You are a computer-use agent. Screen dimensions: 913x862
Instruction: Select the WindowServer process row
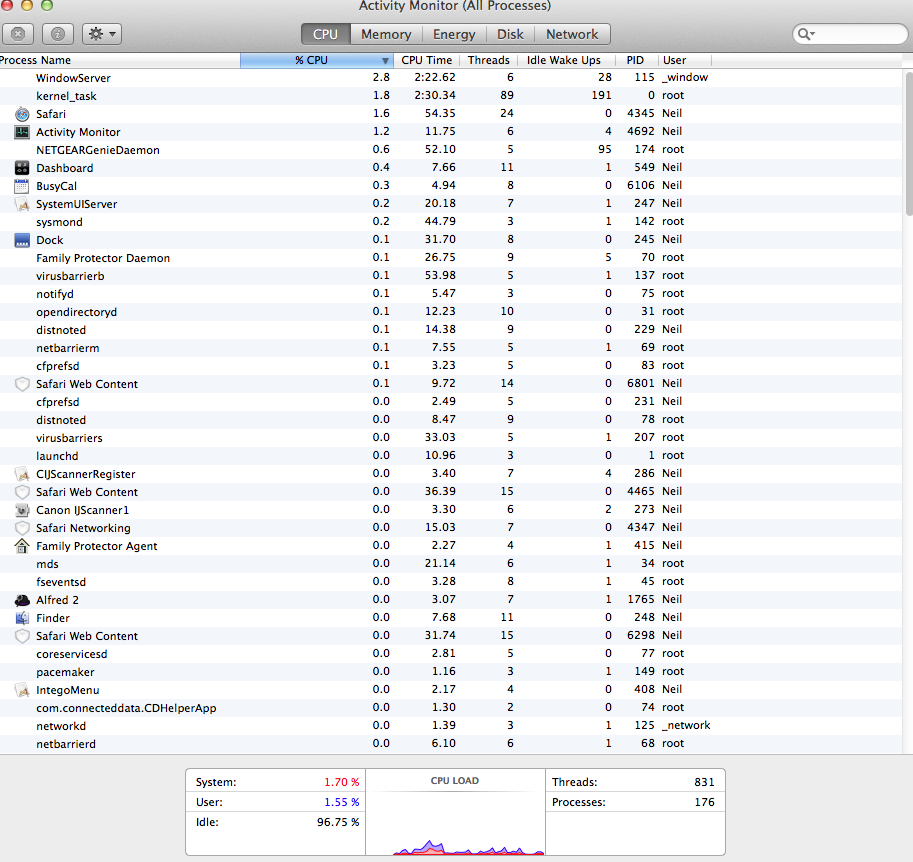pyautogui.click(x=451, y=78)
